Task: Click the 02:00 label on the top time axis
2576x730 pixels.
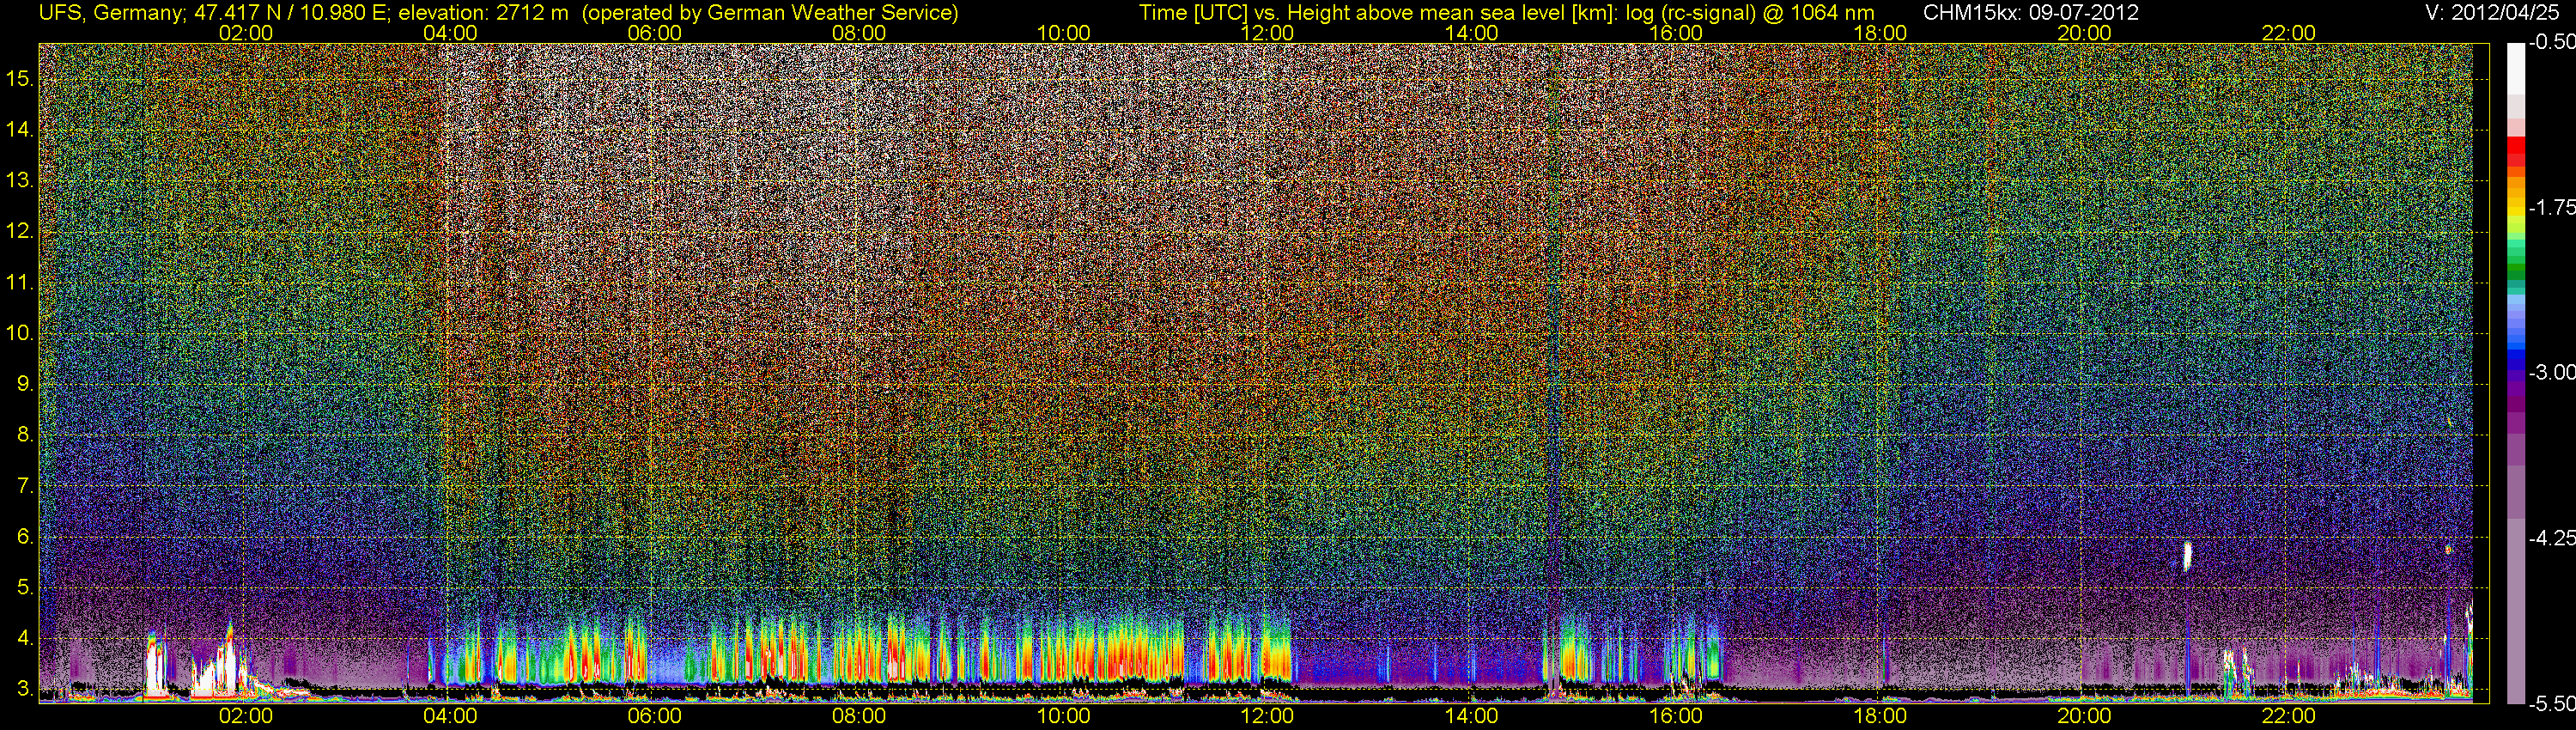Action: pos(246,33)
